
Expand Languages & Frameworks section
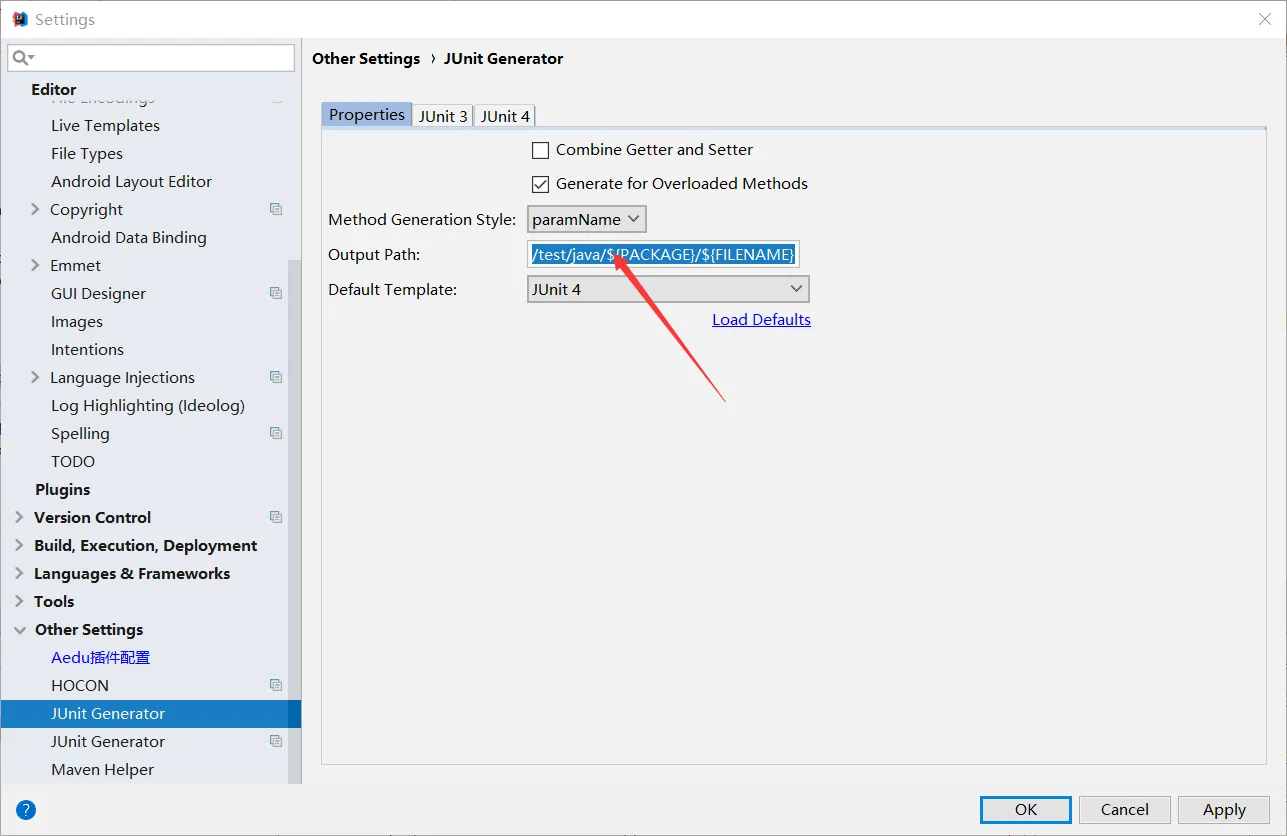pyautogui.click(x=19, y=573)
